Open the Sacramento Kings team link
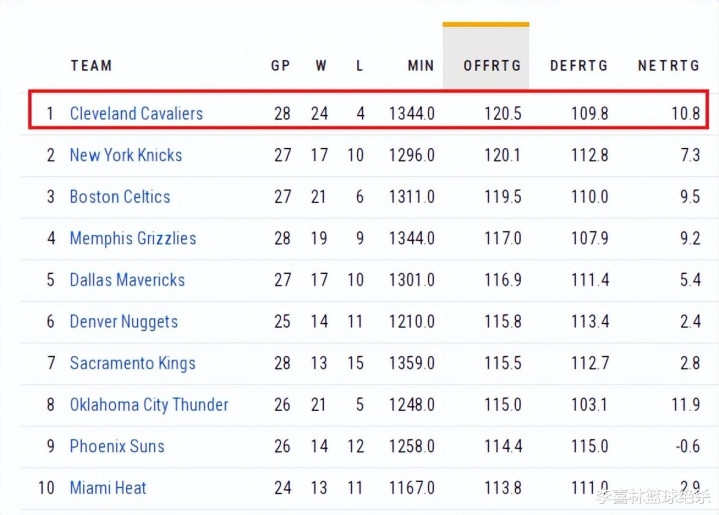Screen dimensions: 719x515 pos(133,363)
